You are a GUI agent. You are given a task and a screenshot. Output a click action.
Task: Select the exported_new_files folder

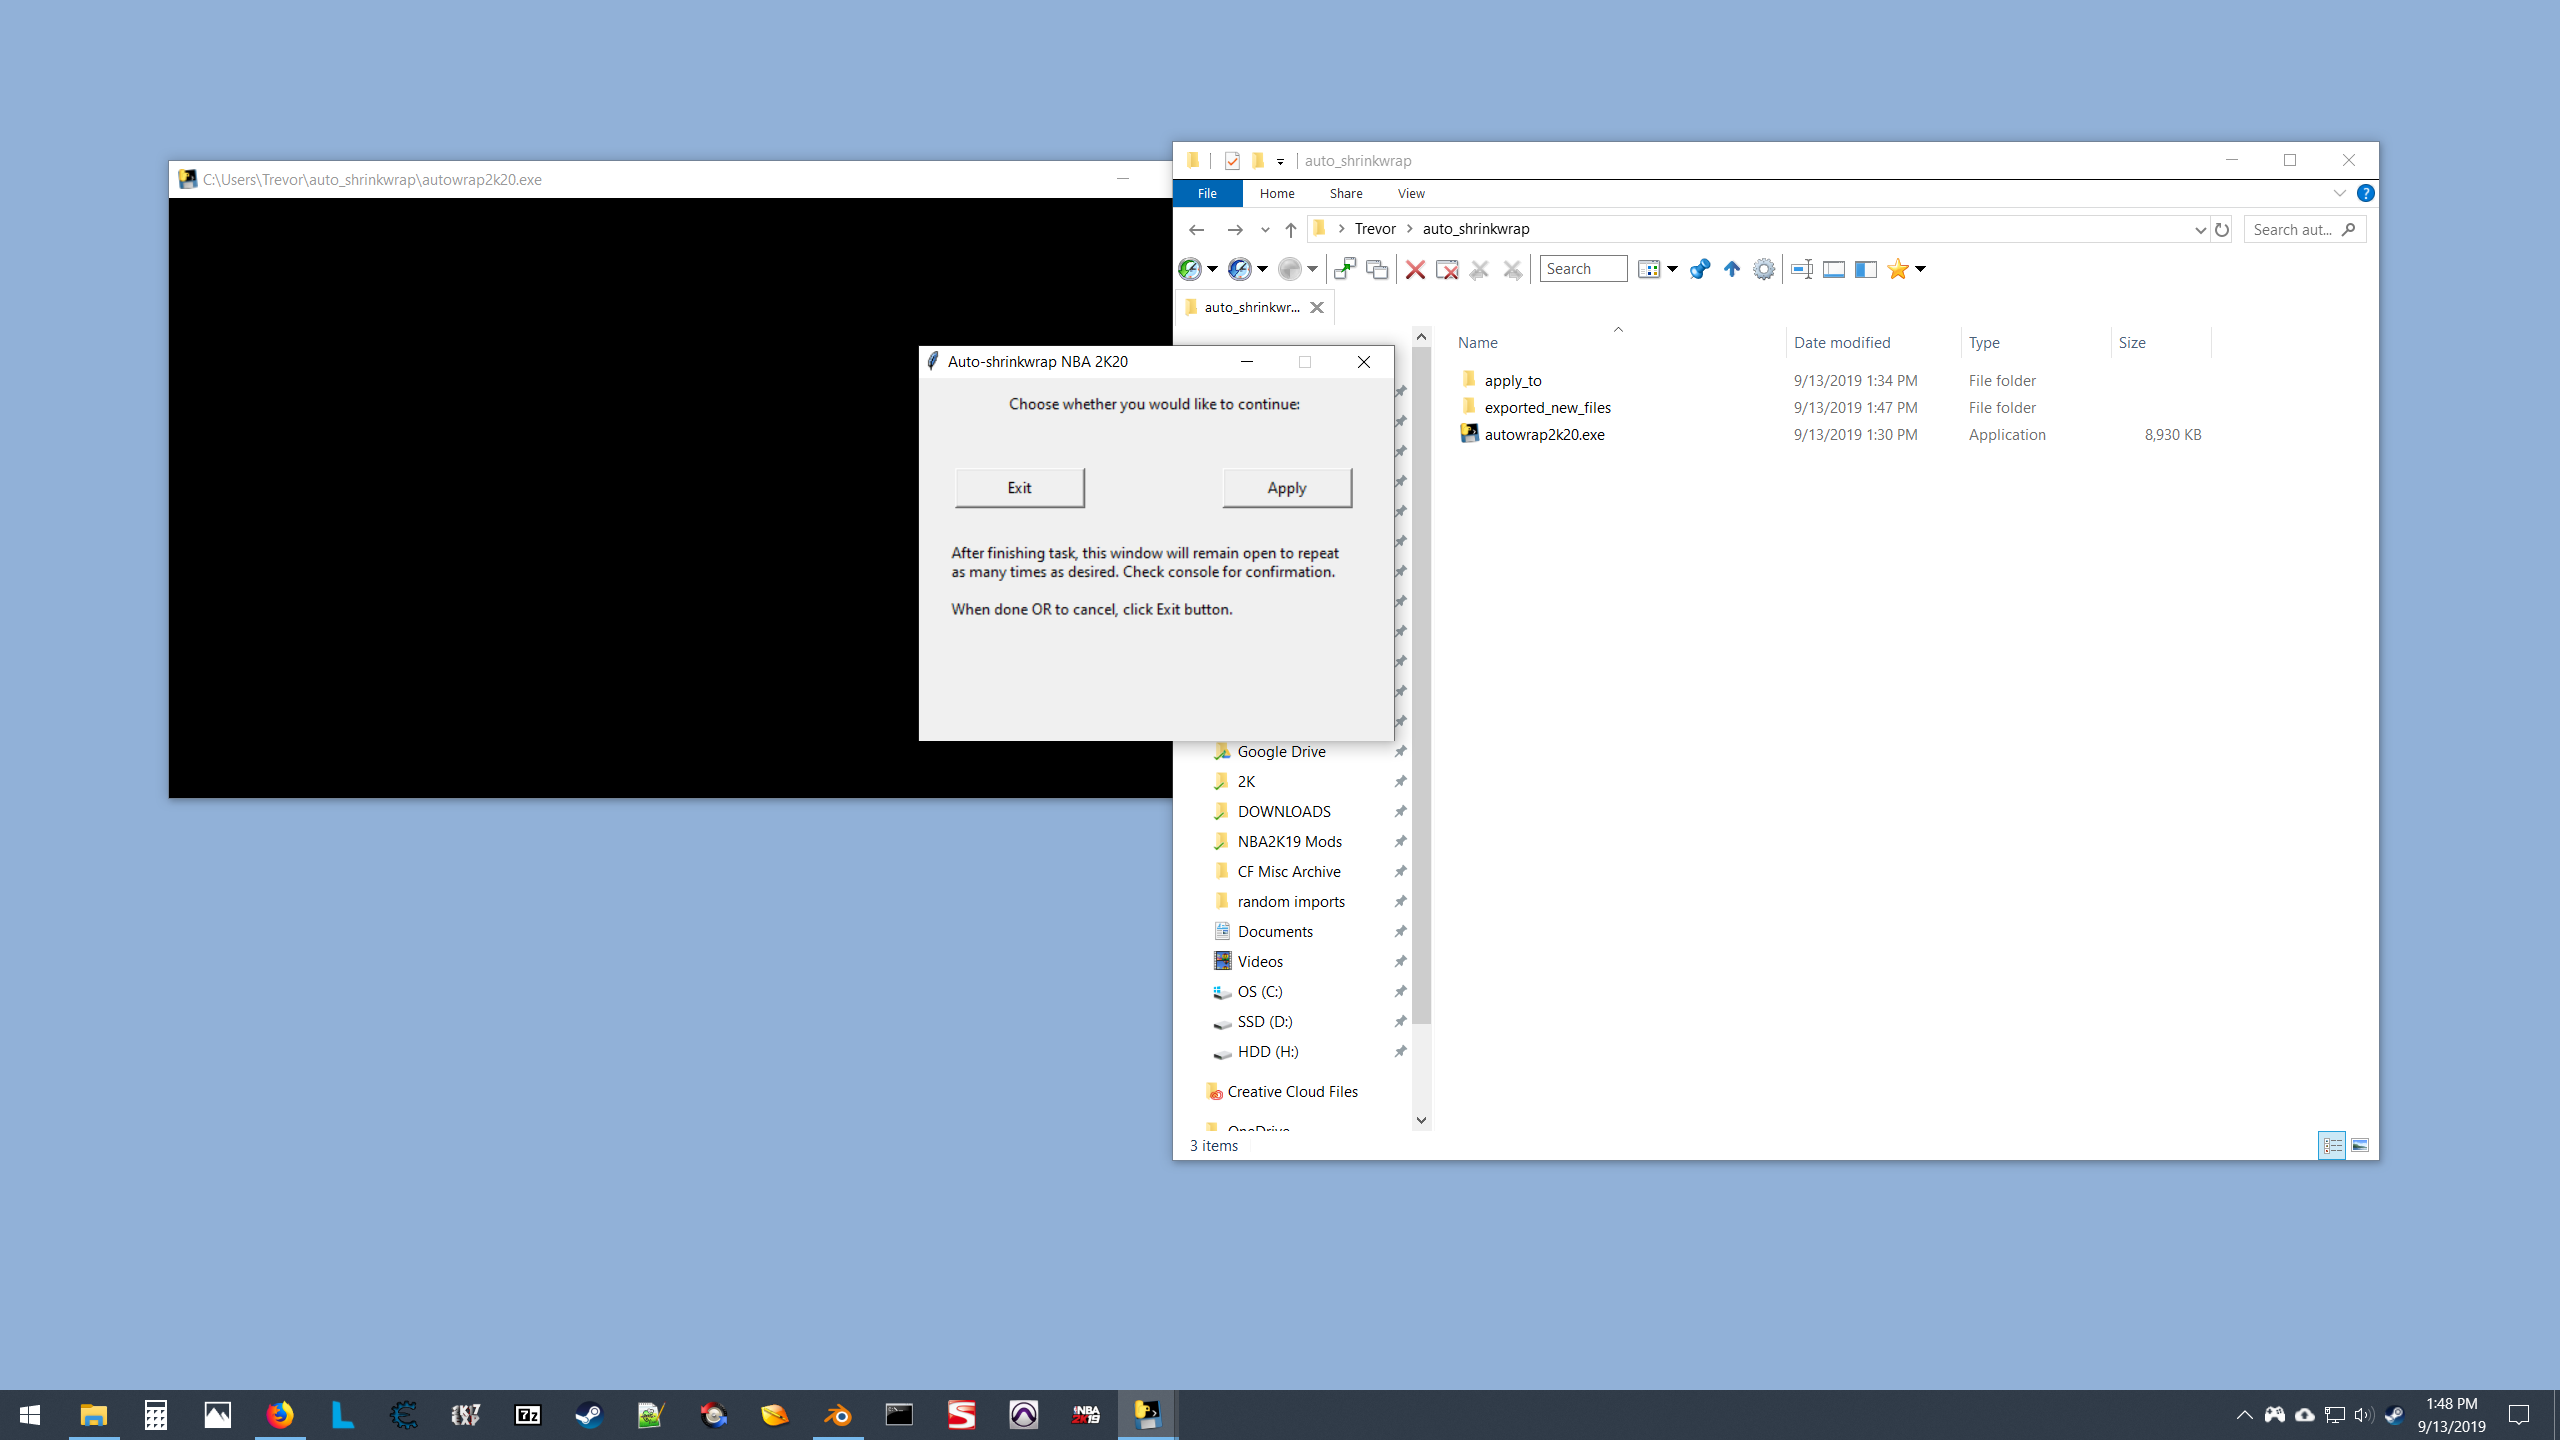(1547, 407)
